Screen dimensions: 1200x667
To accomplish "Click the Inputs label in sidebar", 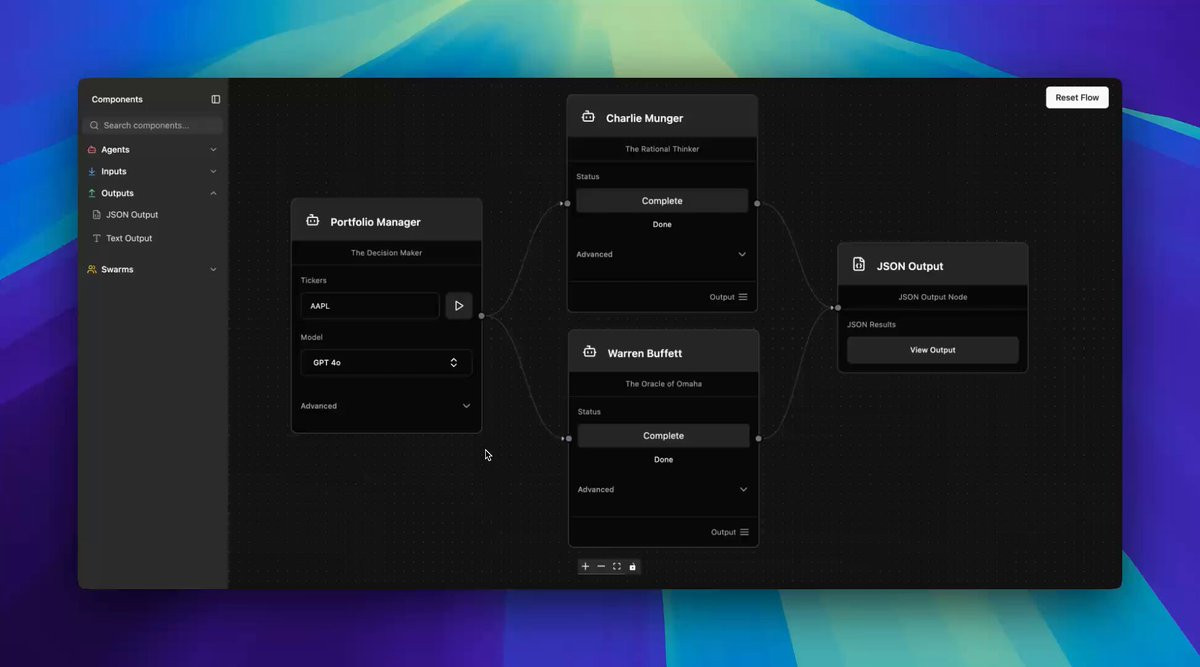I will tap(114, 171).
